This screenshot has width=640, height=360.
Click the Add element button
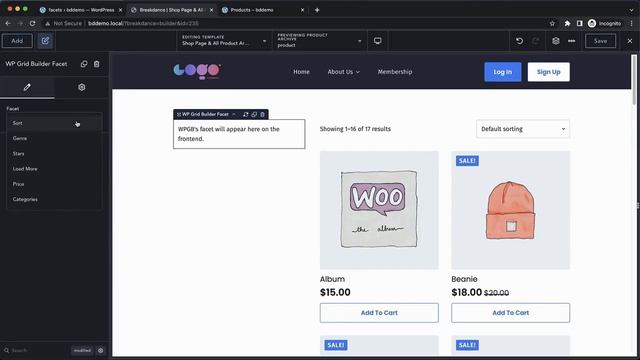point(17,41)
